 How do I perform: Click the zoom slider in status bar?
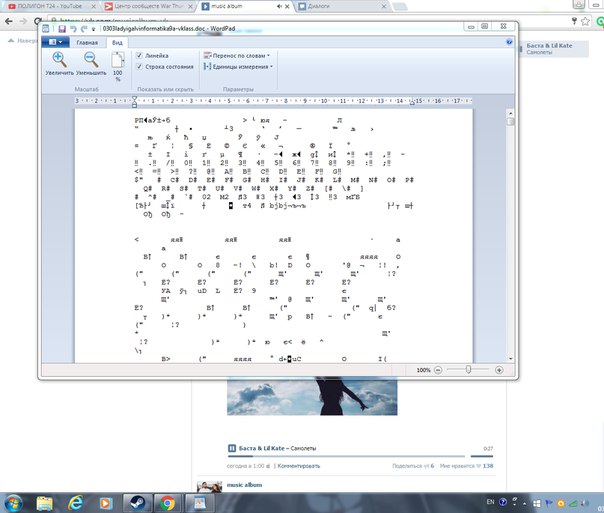point(468,369)
